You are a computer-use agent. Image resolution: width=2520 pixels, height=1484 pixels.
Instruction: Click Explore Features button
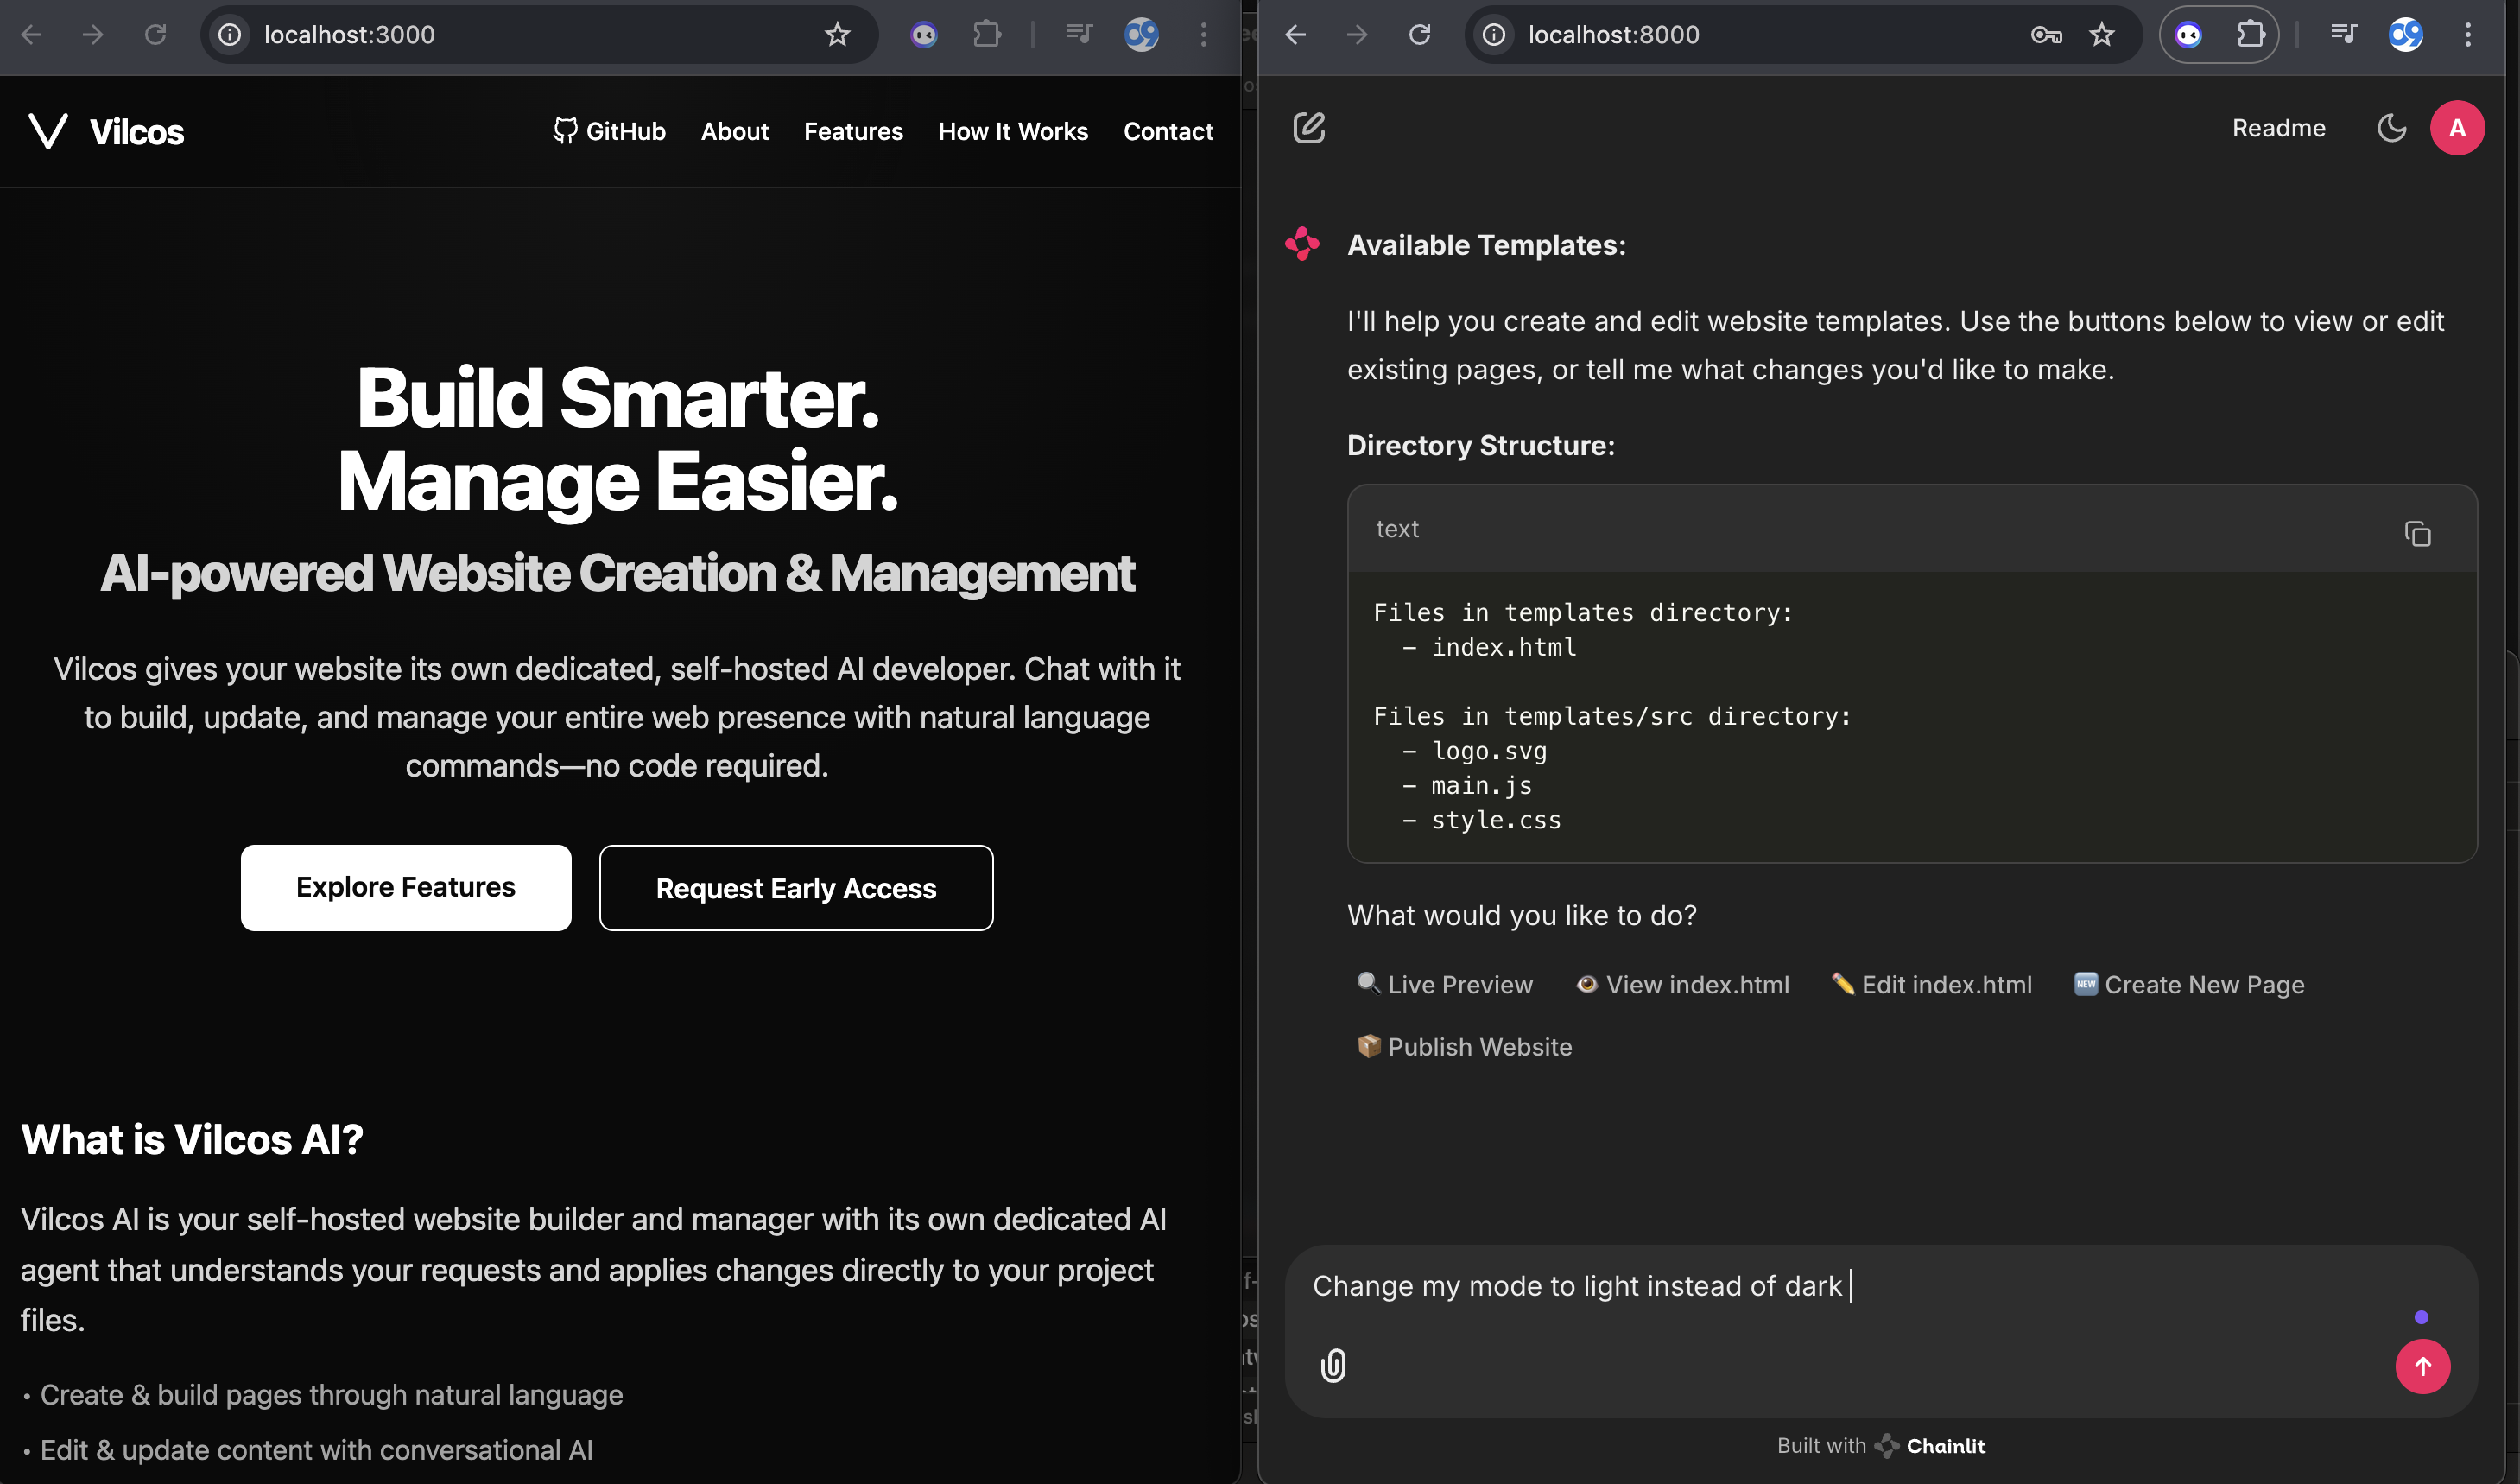[x=405, y=887]
